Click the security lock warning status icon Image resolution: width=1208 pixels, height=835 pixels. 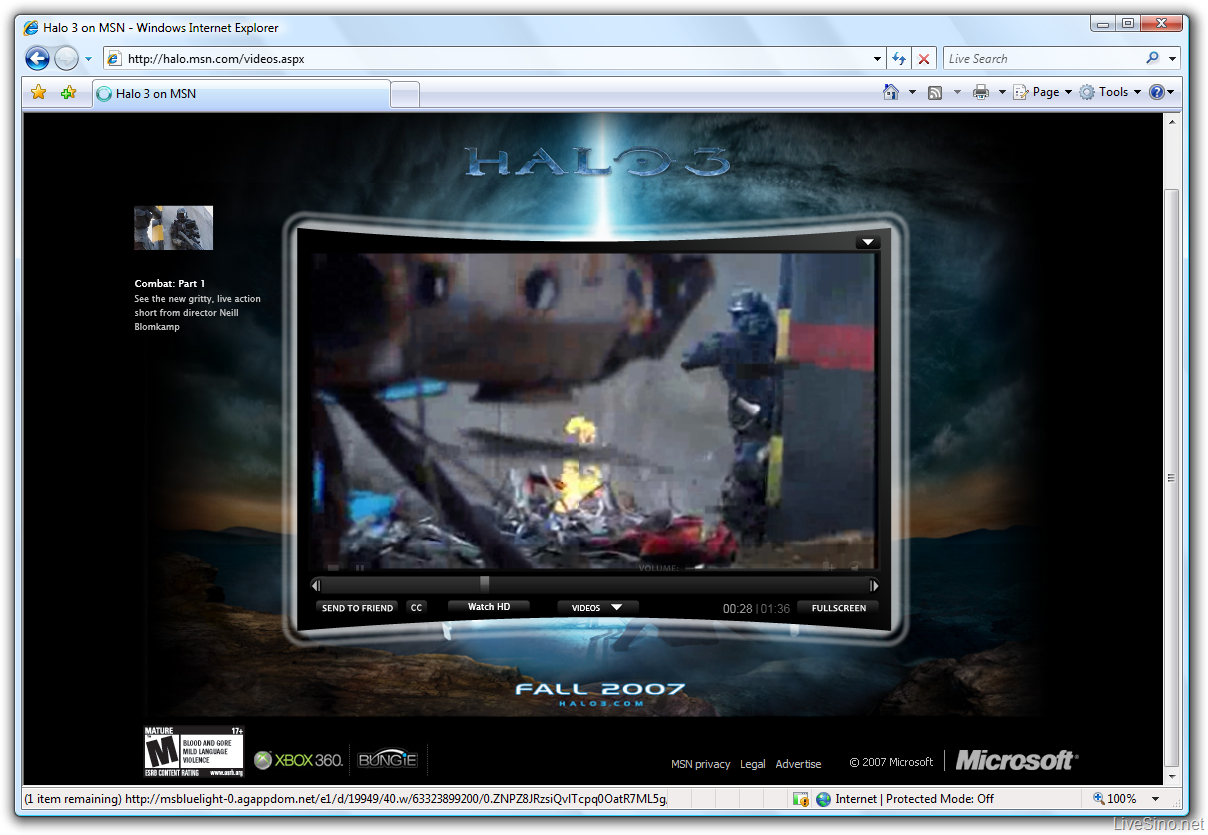(800, 799)
